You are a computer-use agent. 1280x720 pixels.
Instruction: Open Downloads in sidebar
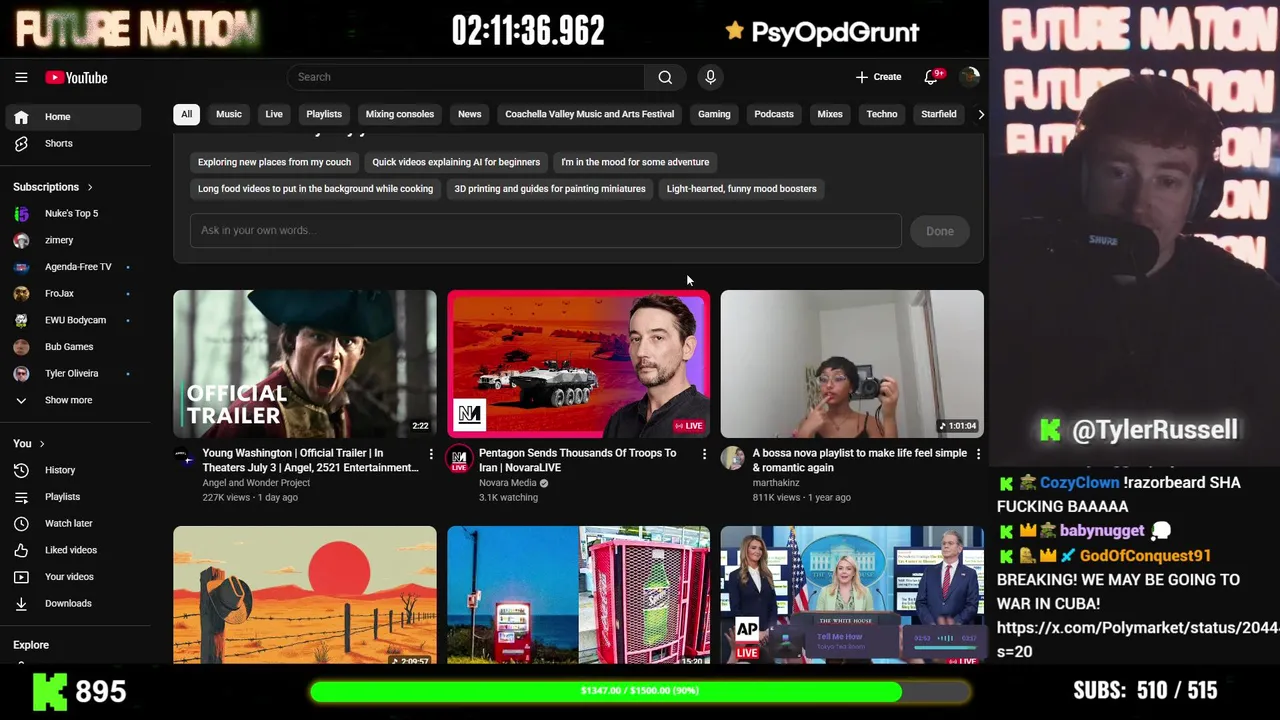(72, 603)
